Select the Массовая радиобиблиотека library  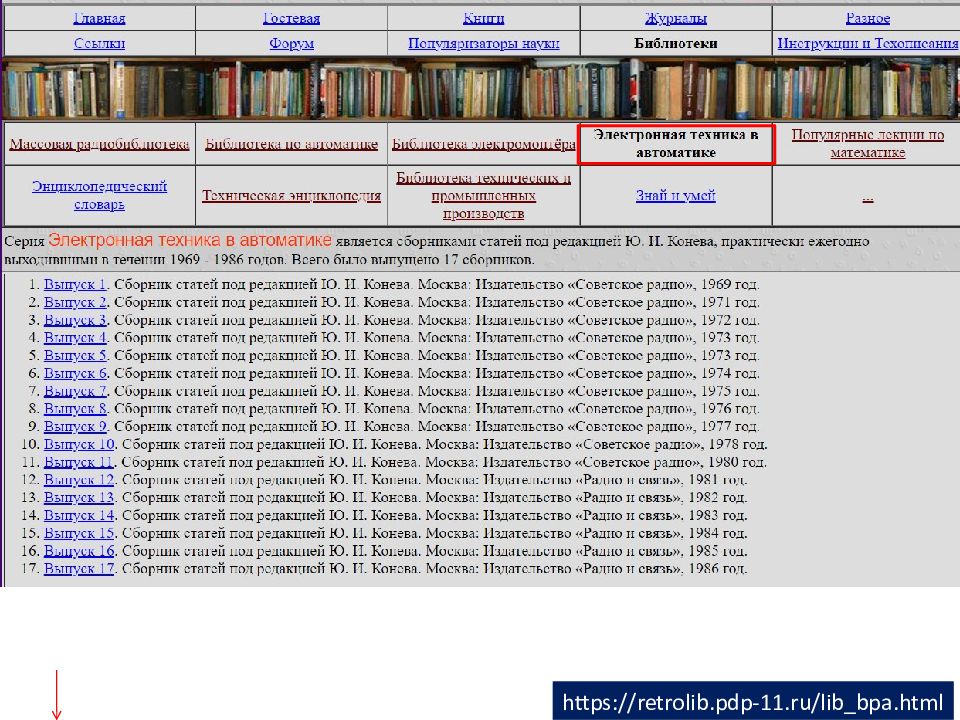(99, 145)
